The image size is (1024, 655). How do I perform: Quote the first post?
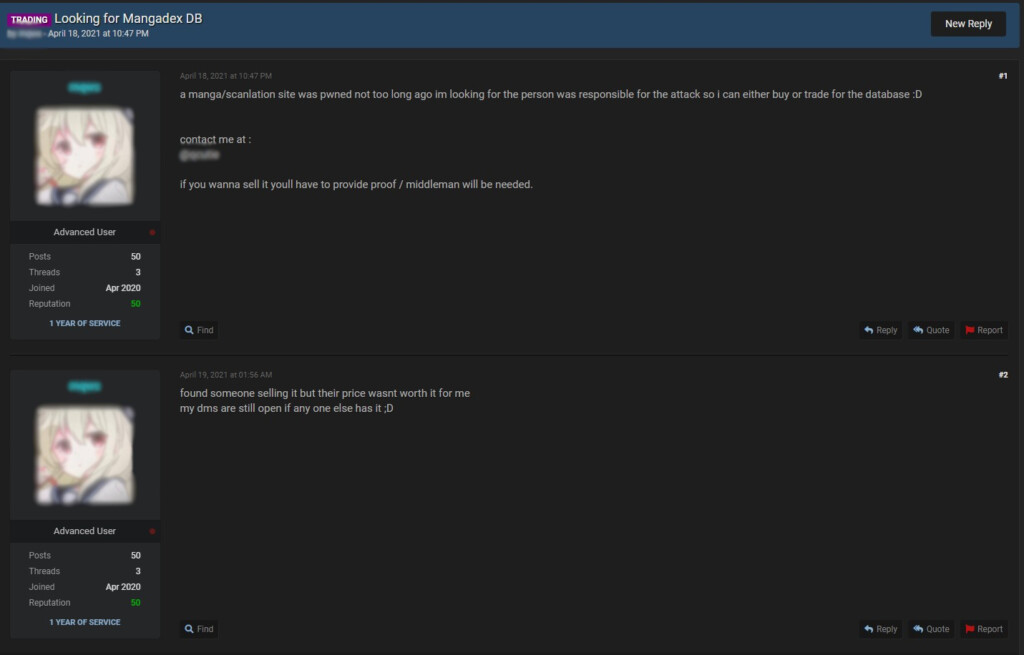[x=931, y=330]
